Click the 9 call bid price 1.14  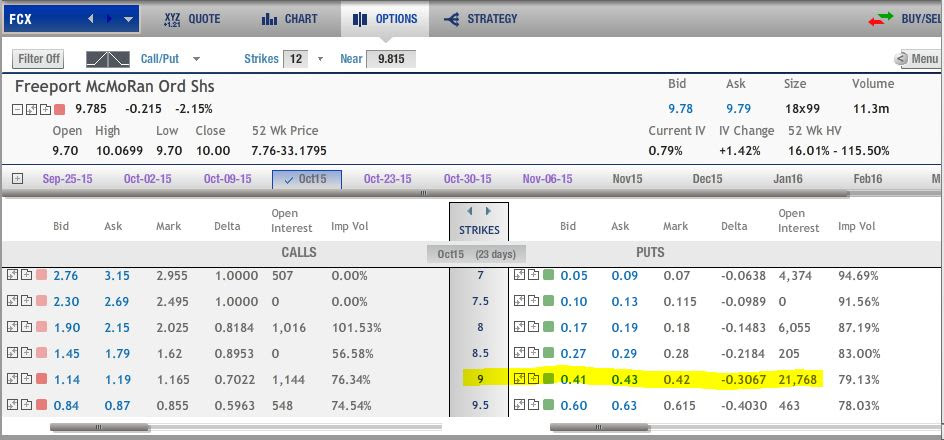pyautogui.click(x=66, y=379)
